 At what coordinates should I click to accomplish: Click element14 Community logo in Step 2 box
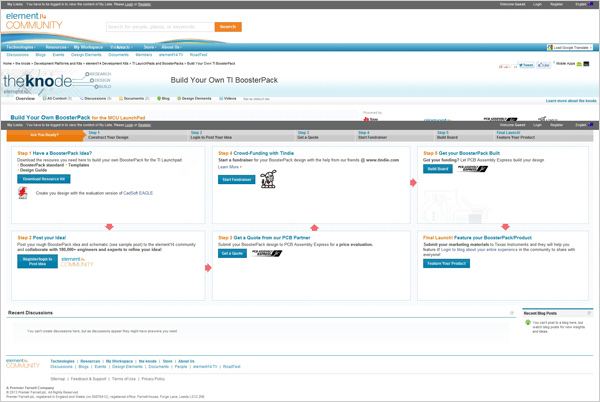(x=77, y=262)
